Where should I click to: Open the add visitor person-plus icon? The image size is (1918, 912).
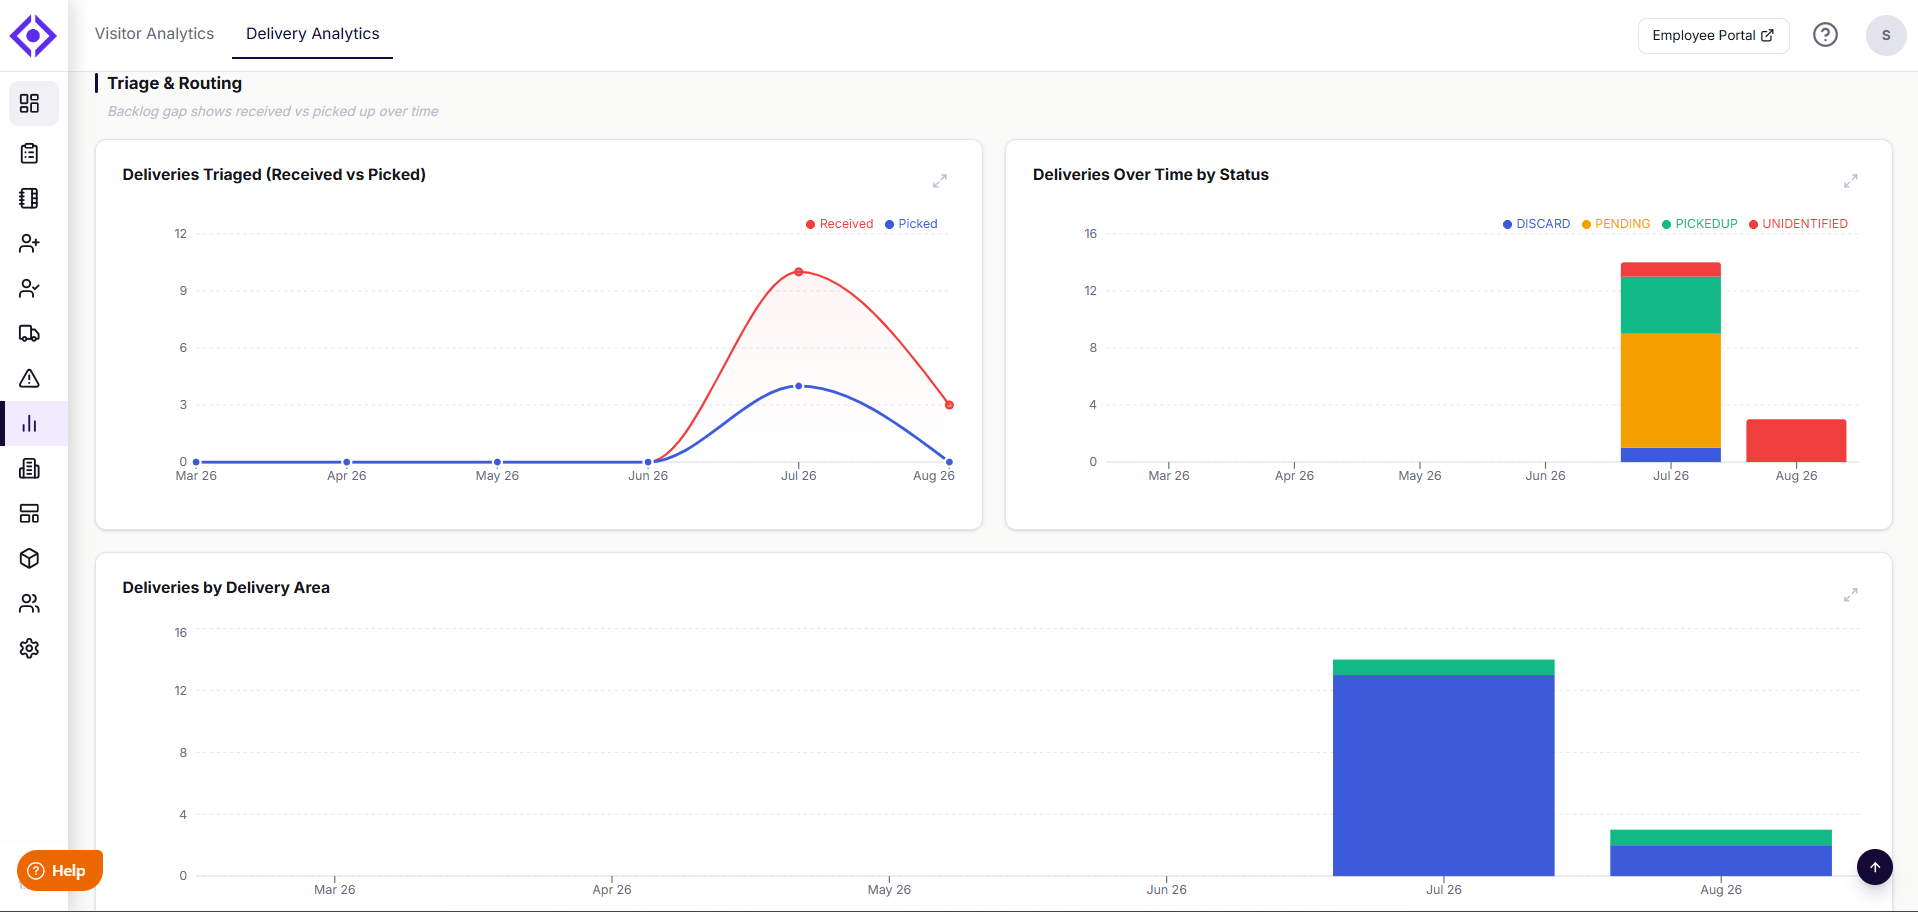29,243
